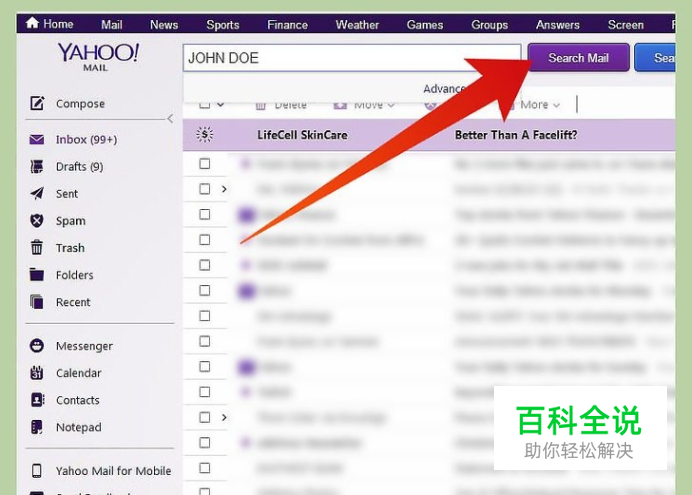Click the Delete trash icon in toolbar
The height and width of the screenshot is (495, 692).
click(261, 105)
